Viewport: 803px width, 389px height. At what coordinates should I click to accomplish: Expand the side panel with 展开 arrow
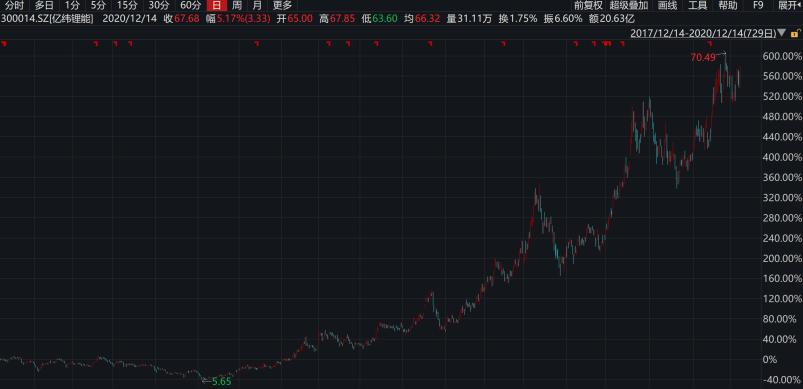pyautogui.click(x=790, y=6)
